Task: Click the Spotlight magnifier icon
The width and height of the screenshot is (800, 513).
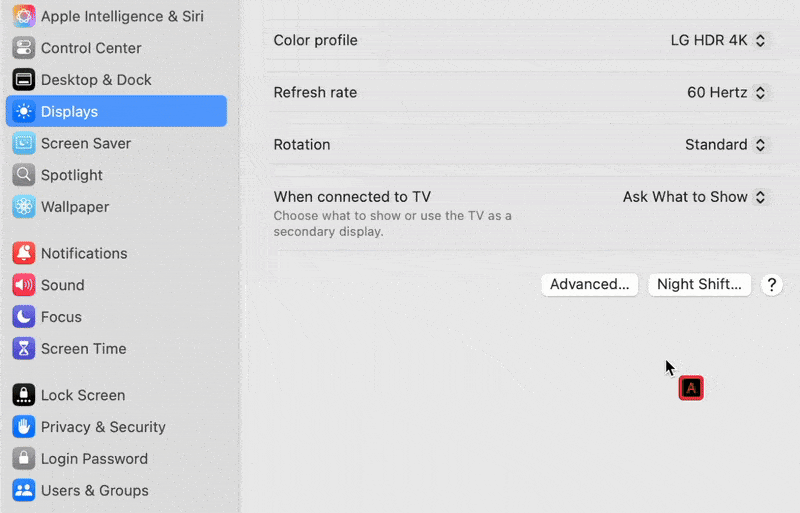Action: click(x=24, y=175)
